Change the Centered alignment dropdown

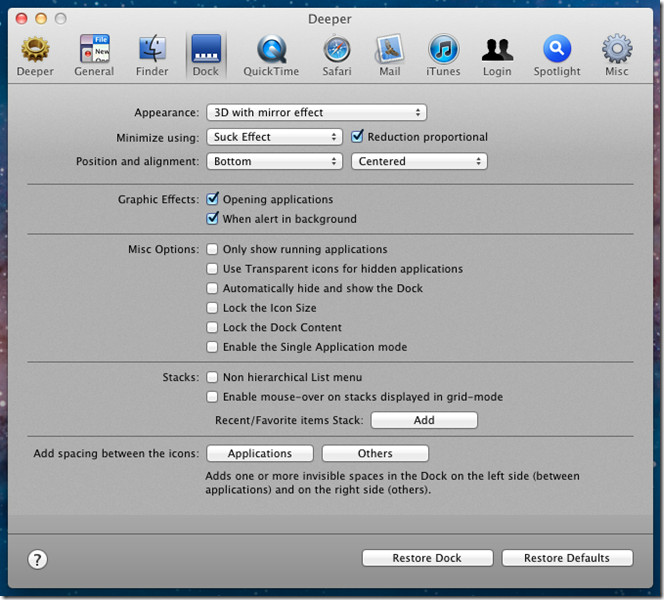click(418, 161)
